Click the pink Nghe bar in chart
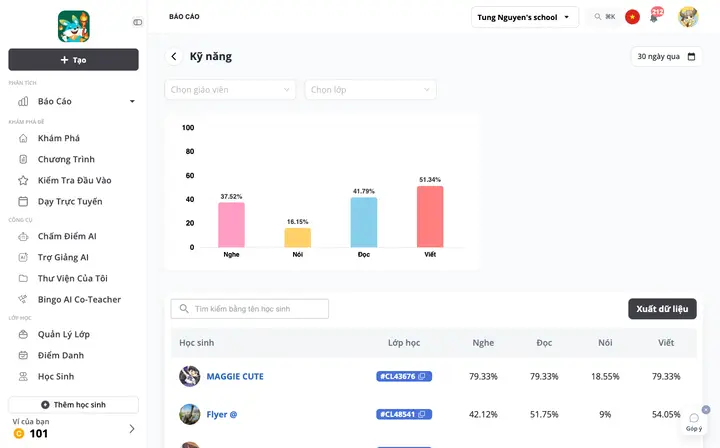 [231, 225]
